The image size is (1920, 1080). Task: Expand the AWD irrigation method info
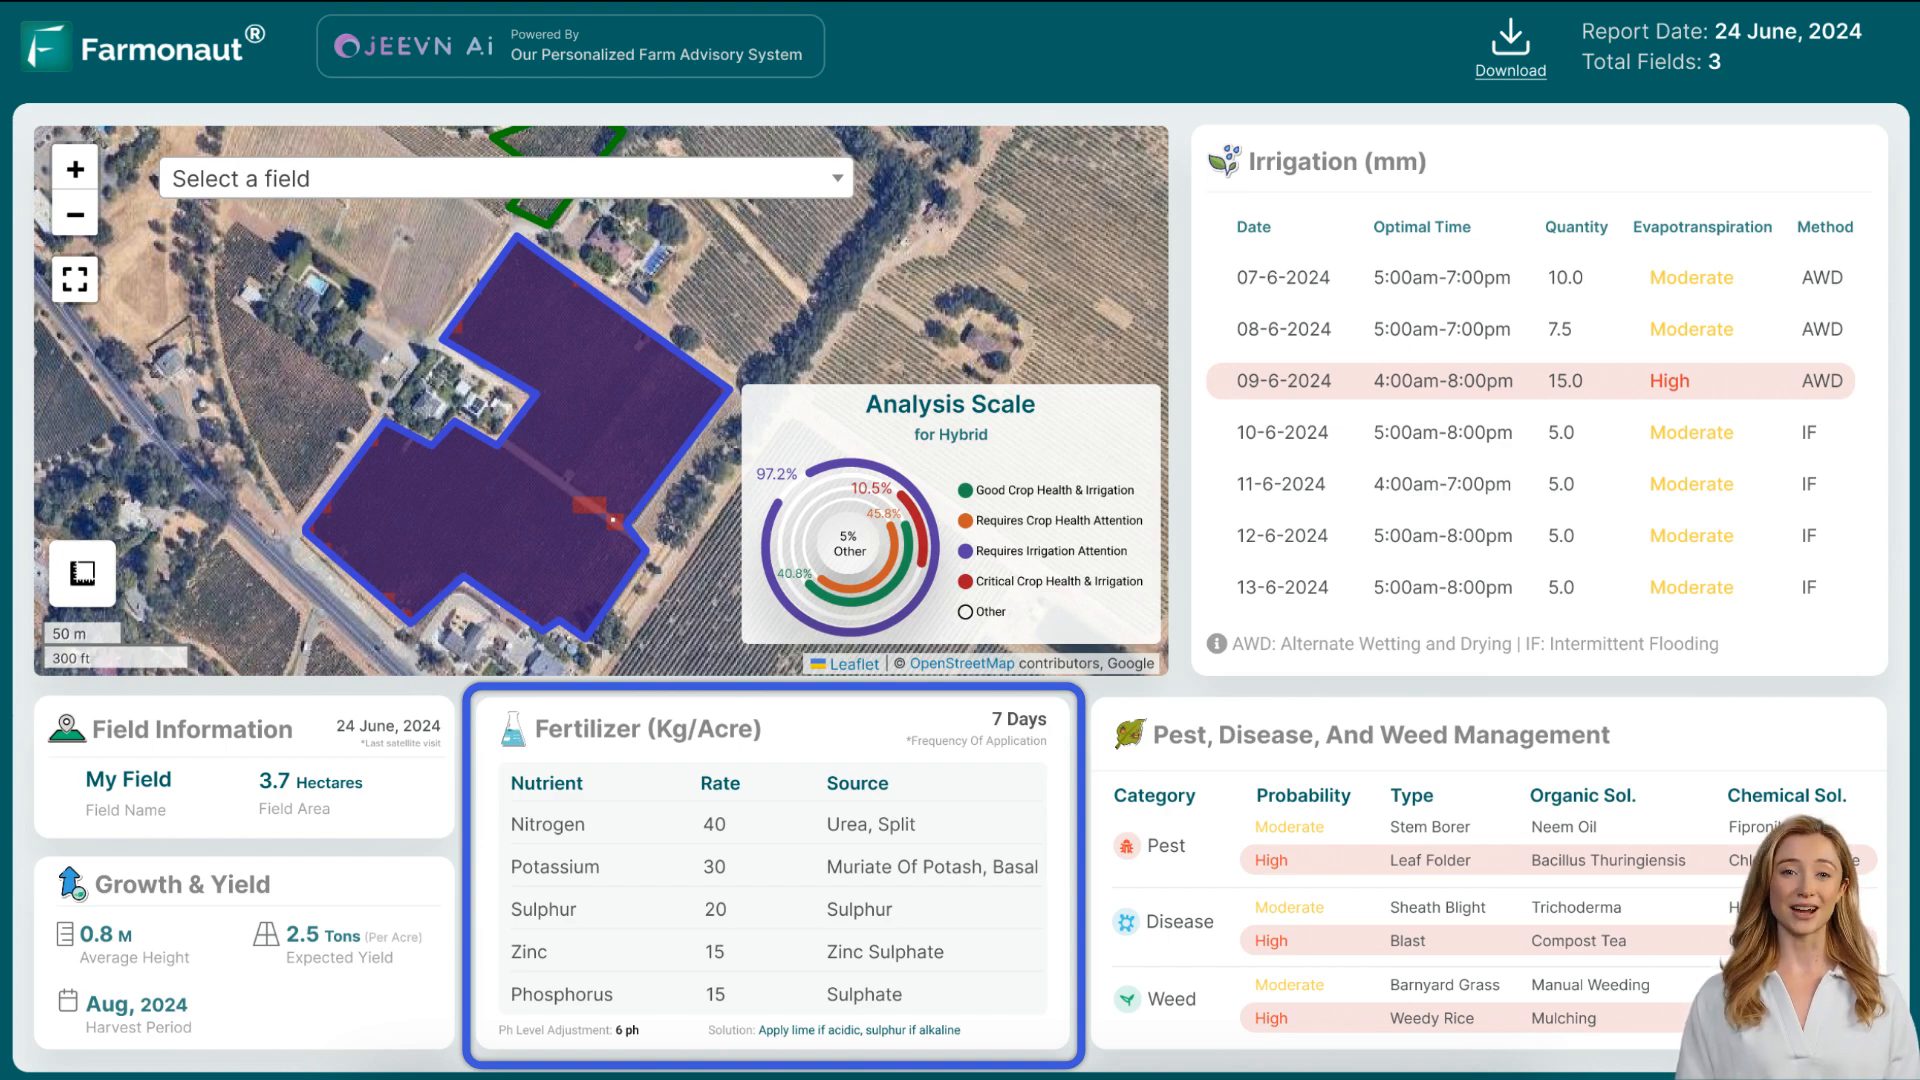[1215, 644]
